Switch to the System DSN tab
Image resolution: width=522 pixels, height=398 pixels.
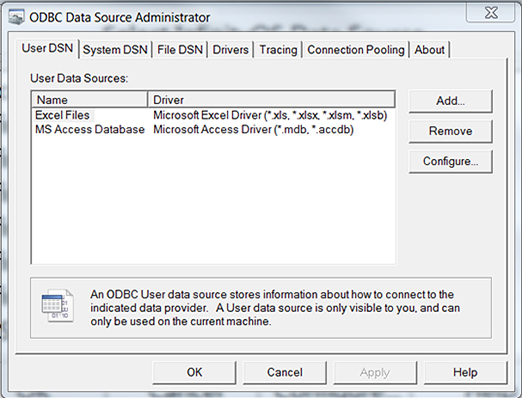pos(115,50)
